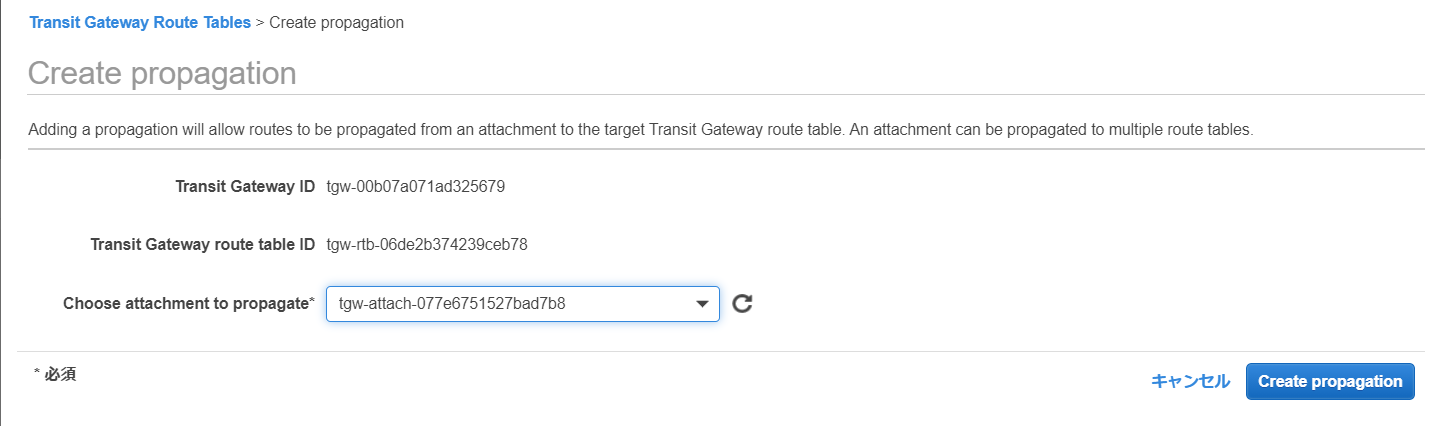Click the route table ID tgw-rtb-06de2b374239ceb78

click(x=427, y=245)
